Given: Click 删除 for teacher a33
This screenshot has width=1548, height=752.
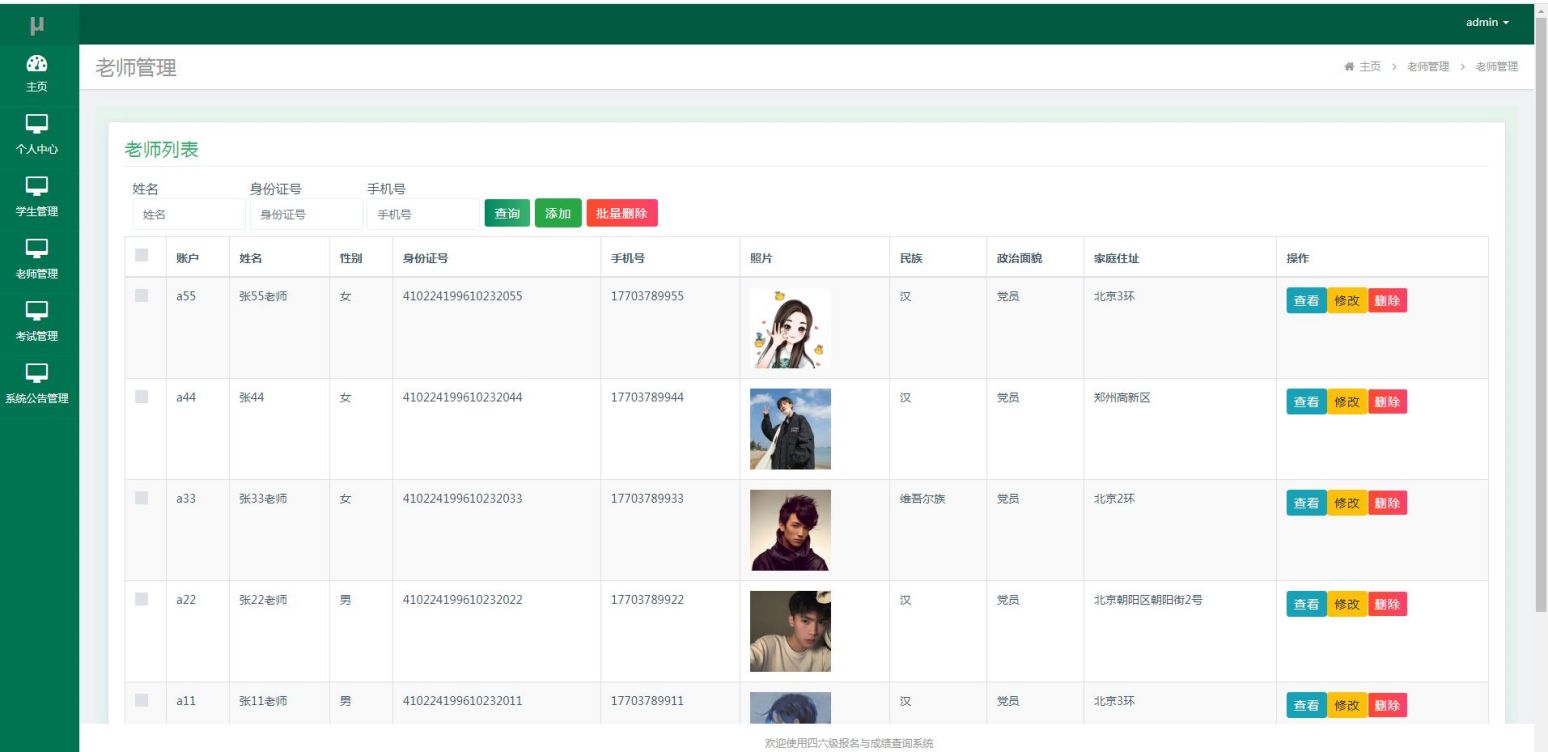Looking at the screenshot, I should tap(1387, 503).
